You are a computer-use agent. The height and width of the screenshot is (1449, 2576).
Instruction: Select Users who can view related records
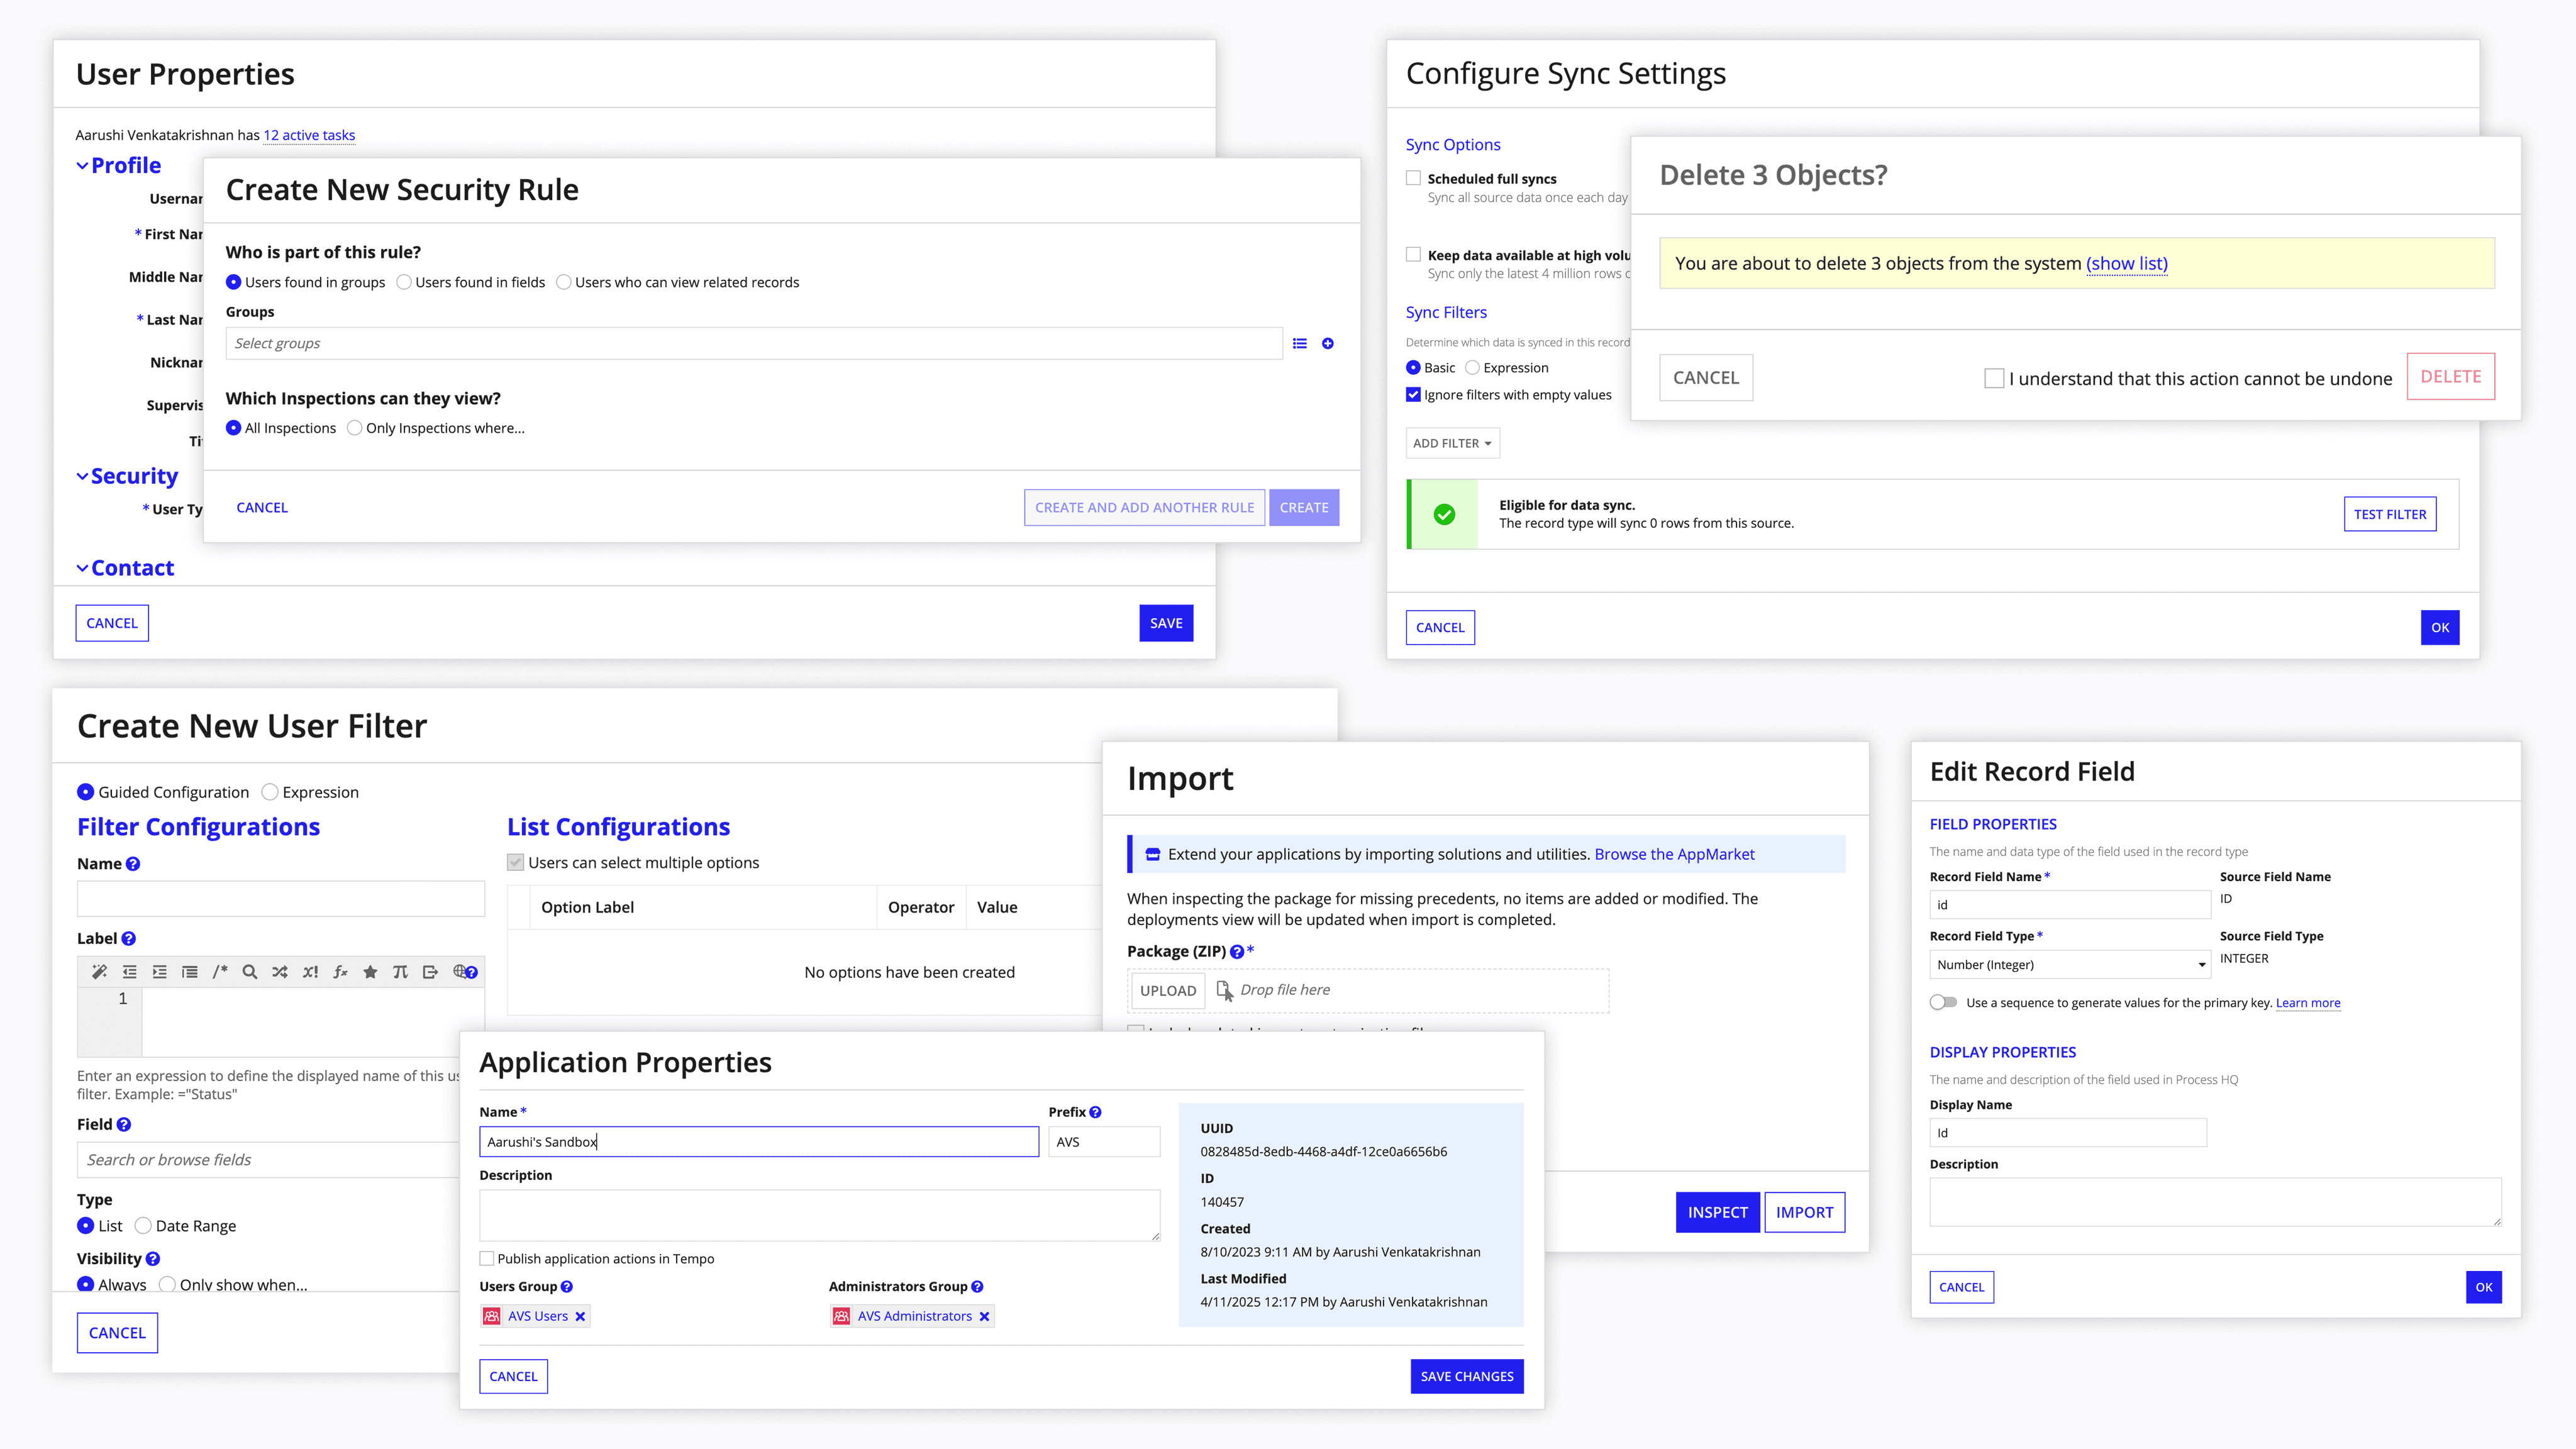point(564,282)
